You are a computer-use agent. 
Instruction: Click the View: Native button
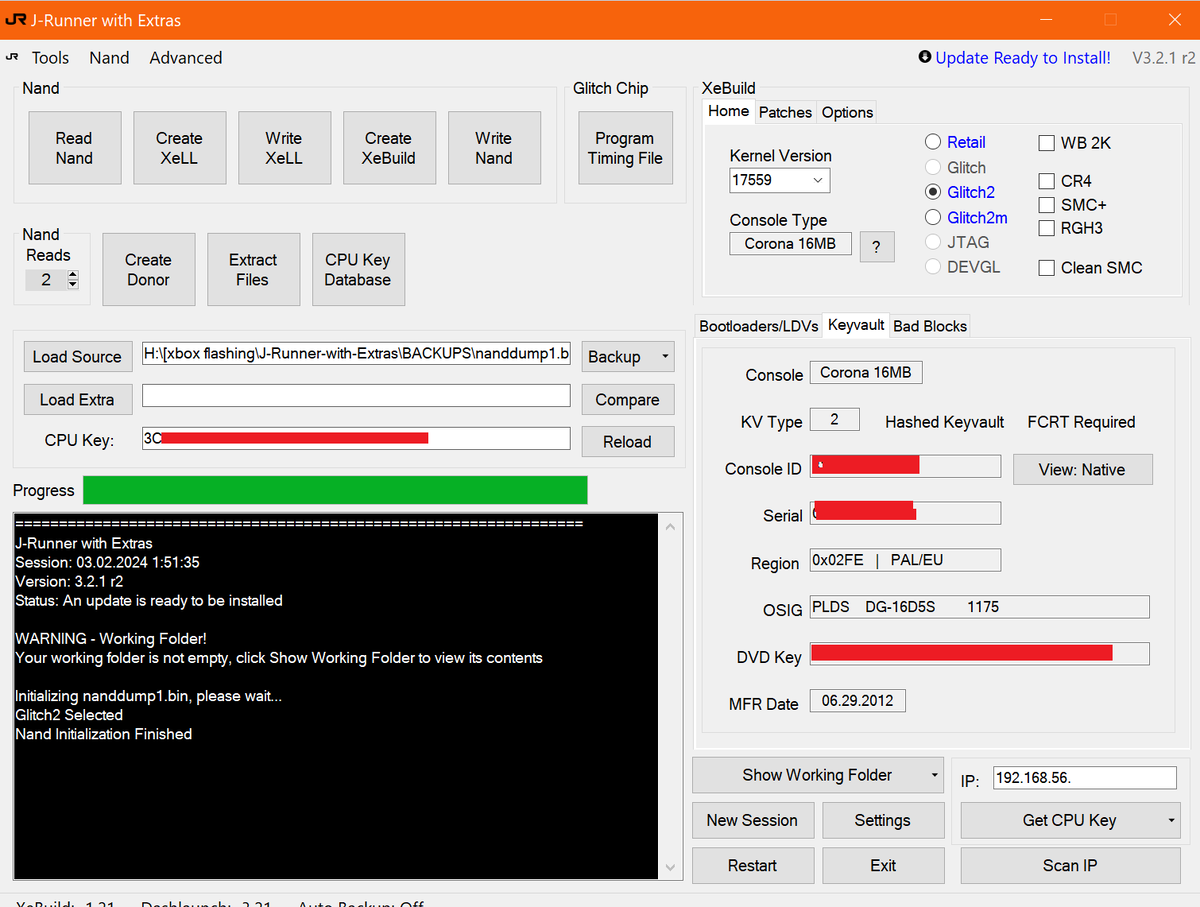coord(1082,470)
